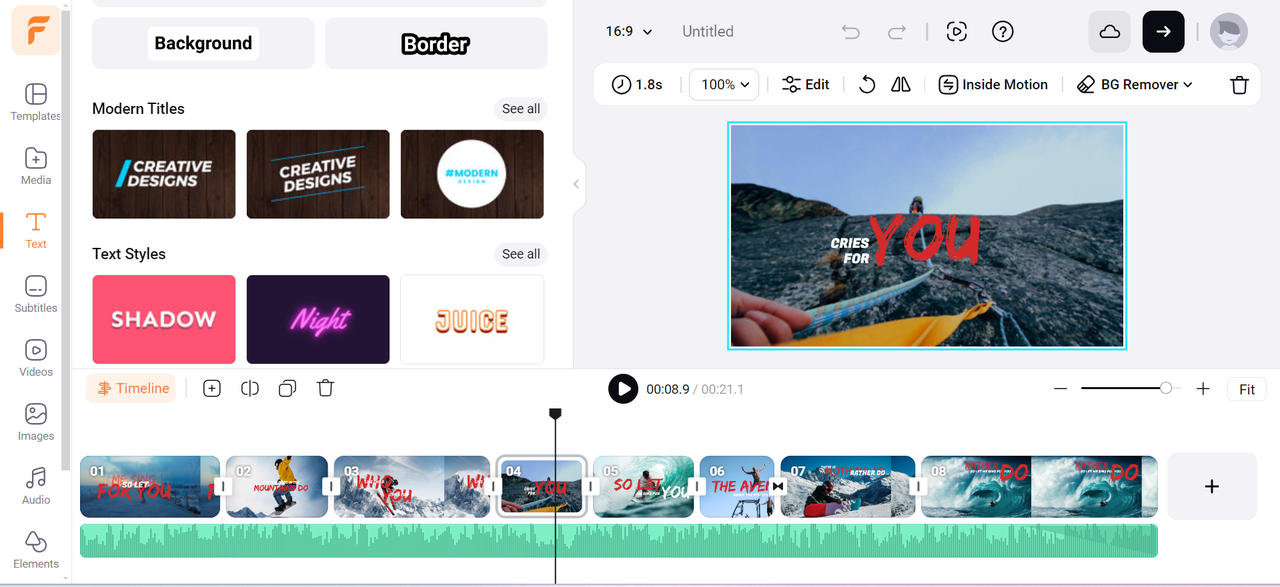Delete selected item via toolbar trash icon
The image size is (1280, 587).
pos(1240,85)
